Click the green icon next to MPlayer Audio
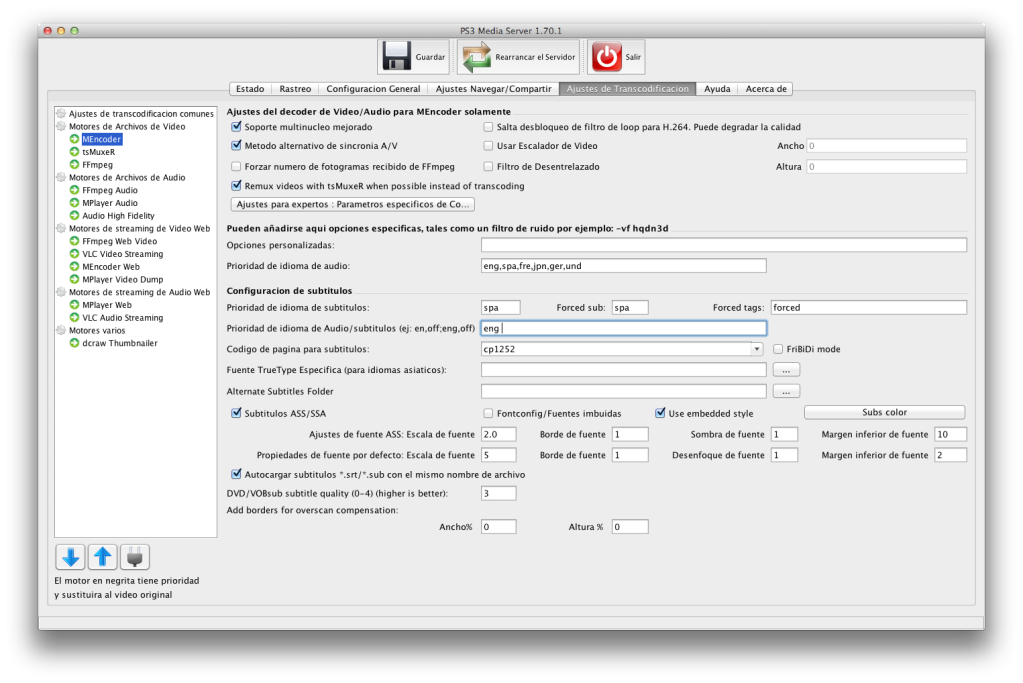Viewport: 1023px width, 683px height. 74,203
